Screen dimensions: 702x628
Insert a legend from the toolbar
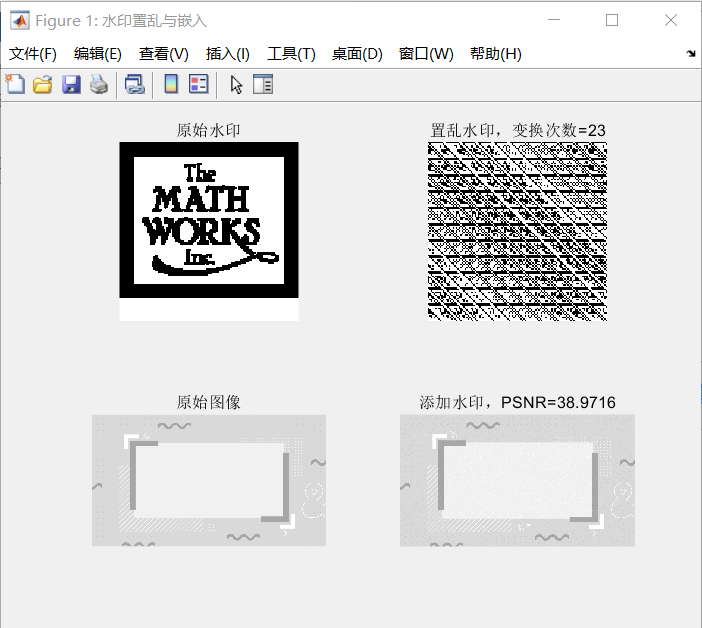click(199, 84)
